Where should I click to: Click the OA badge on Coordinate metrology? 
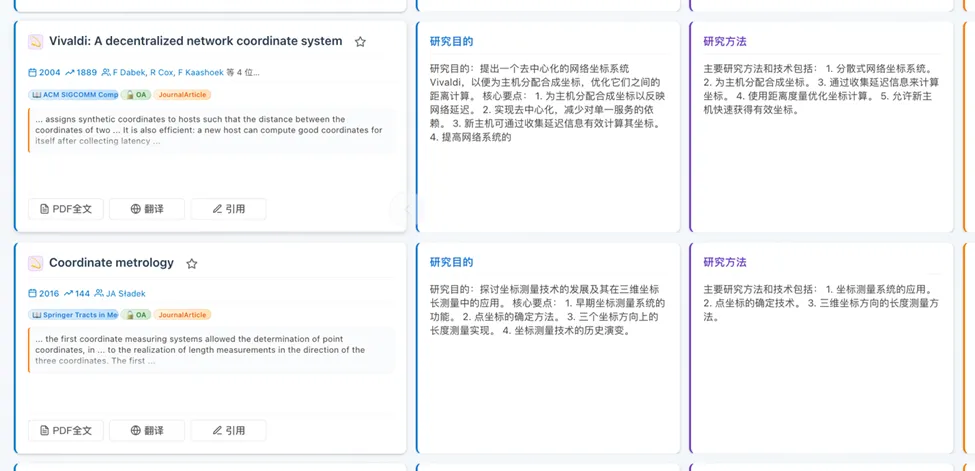pos(136,315)
